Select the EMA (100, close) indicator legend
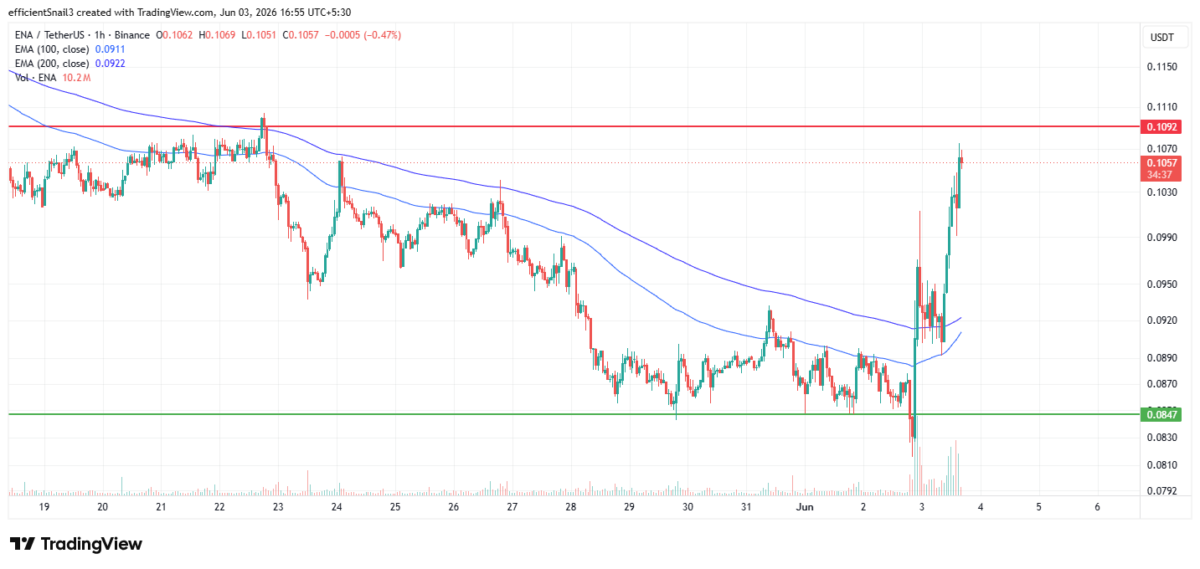Viewport: 1200px width, 569px height. [52, 49]
